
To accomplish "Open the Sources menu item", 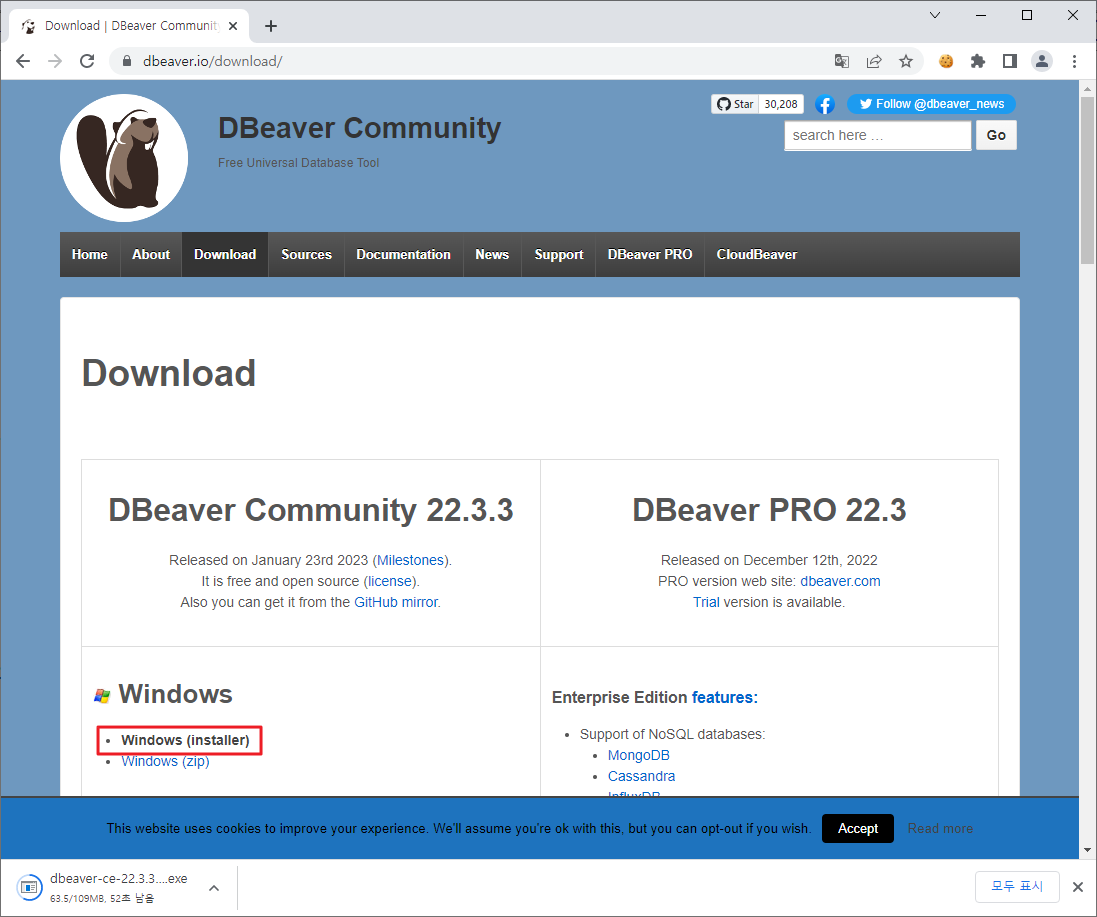I will 306,255.
